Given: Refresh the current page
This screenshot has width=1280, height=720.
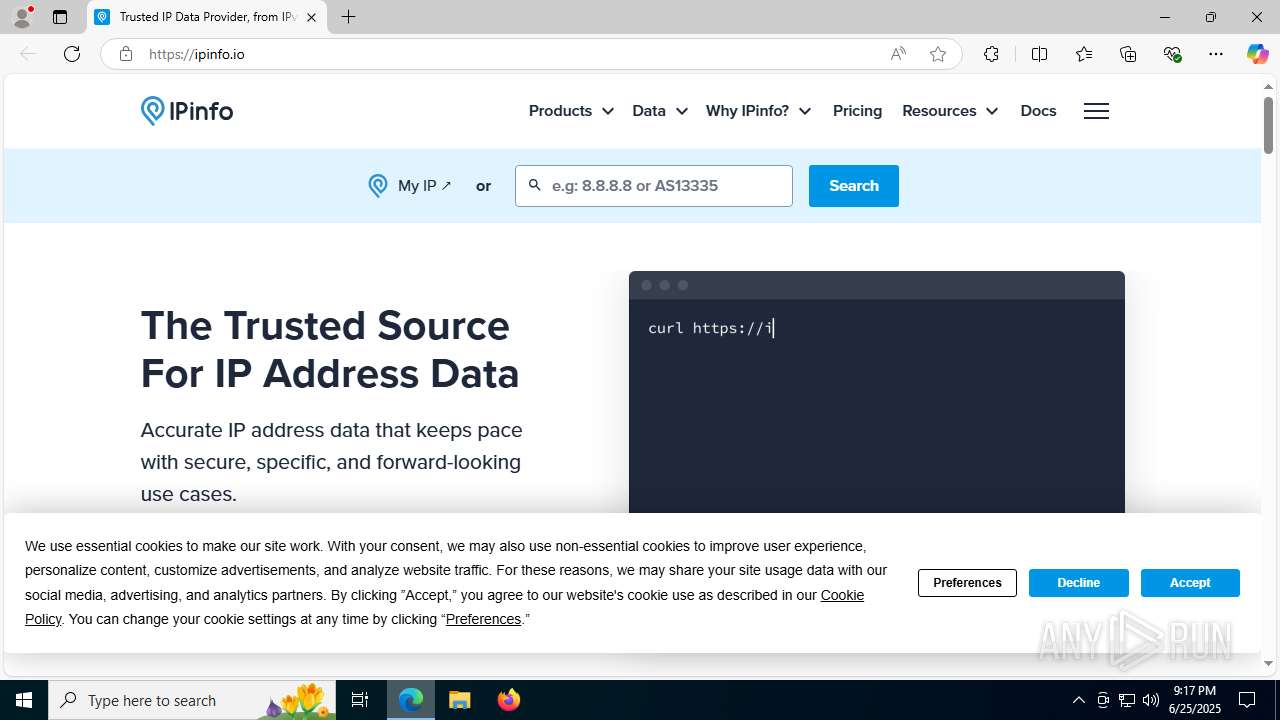Looking at the screenshot, I should tap(72, 54).
